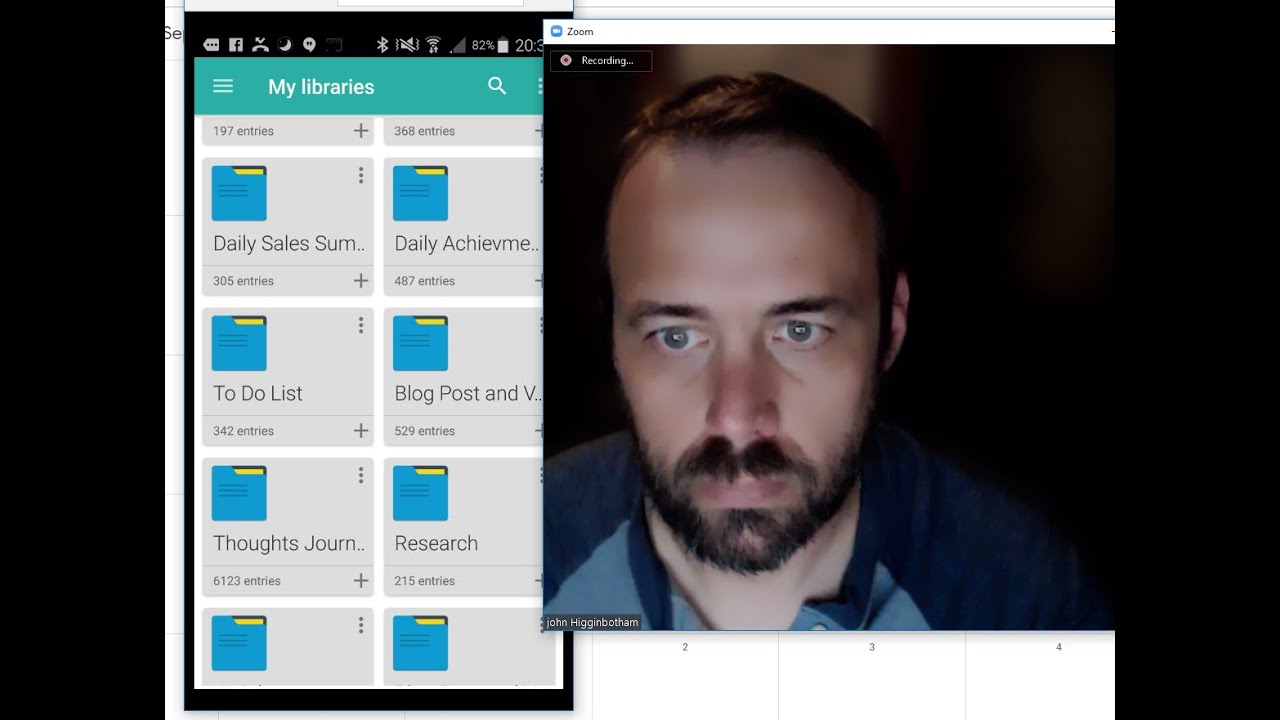Select the My libraries title
Image resolution: width=1280 pixels, height=720 pixels.
pos(321,87)
